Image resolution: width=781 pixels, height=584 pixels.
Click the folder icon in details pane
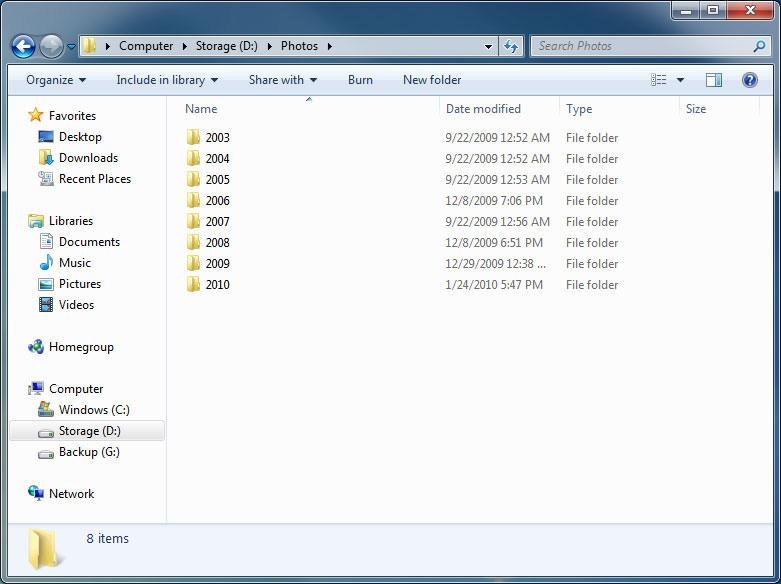pyautogui.click(x=45, y=549)
